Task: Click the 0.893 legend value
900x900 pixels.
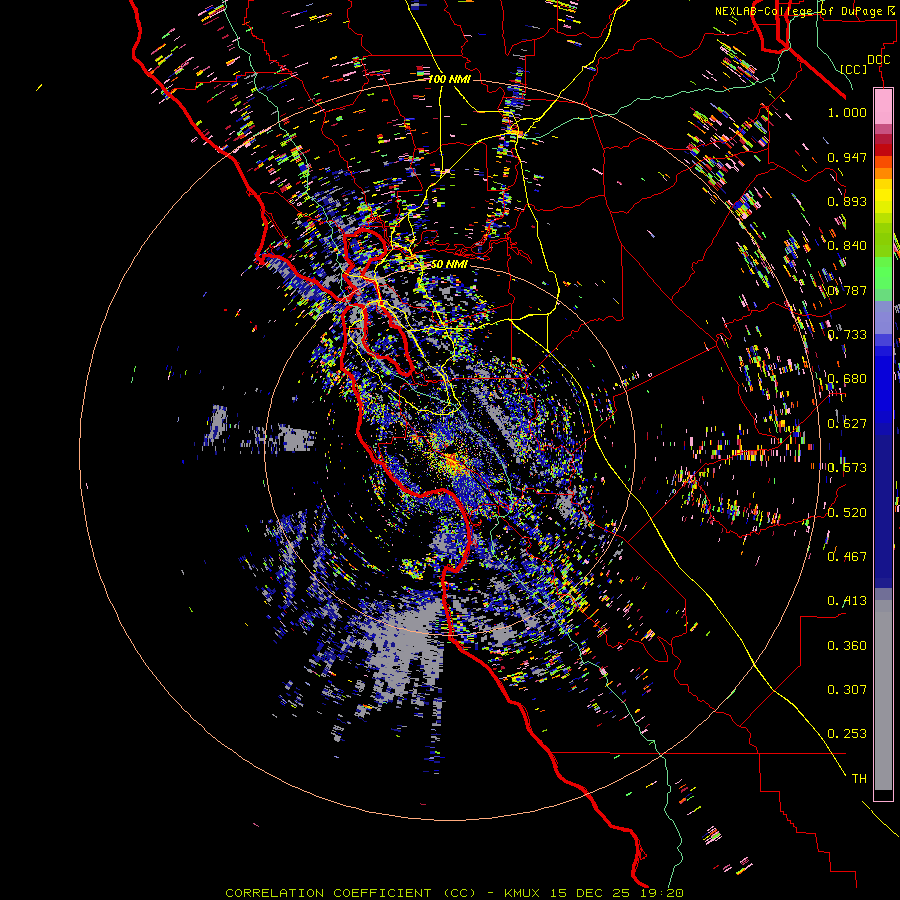Action: 847,201
